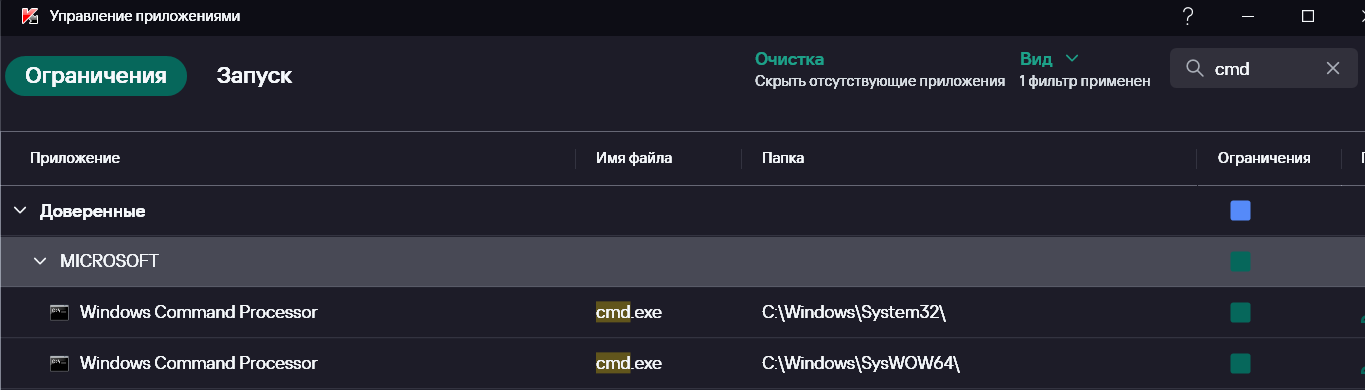Screen dimensions: 1365x390
Task: Select the Доверенные group row label
Action: click(93, 211)
